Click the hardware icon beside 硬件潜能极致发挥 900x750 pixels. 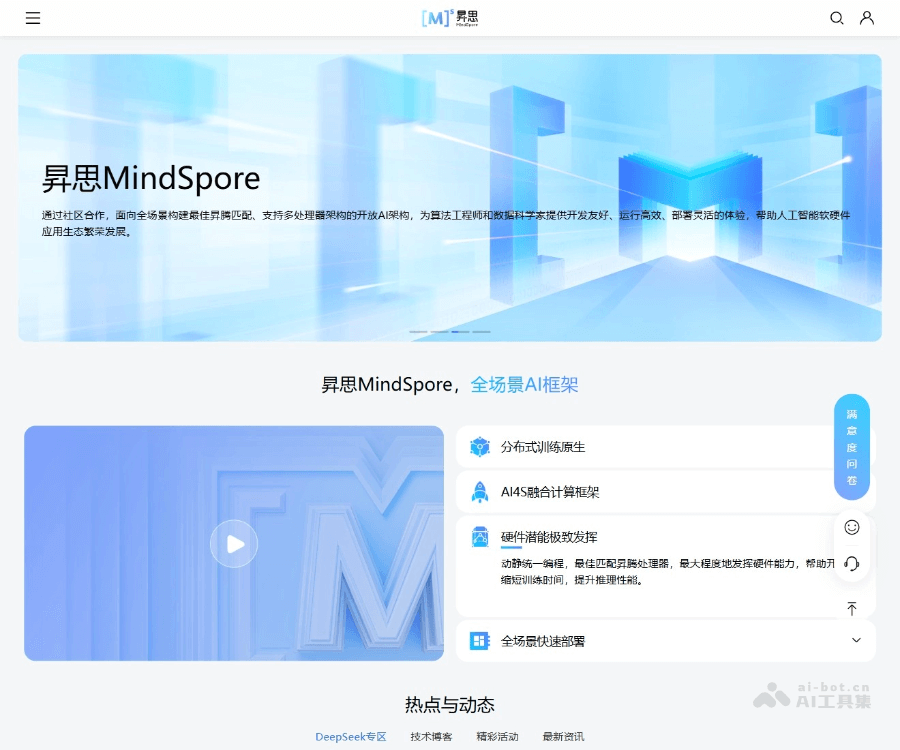click(x=480, y=537)
